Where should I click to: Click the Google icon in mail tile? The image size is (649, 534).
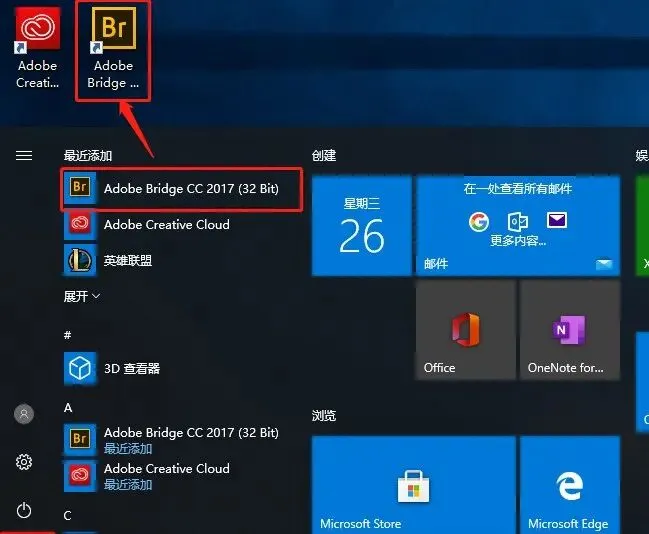[x=479, y=221]
